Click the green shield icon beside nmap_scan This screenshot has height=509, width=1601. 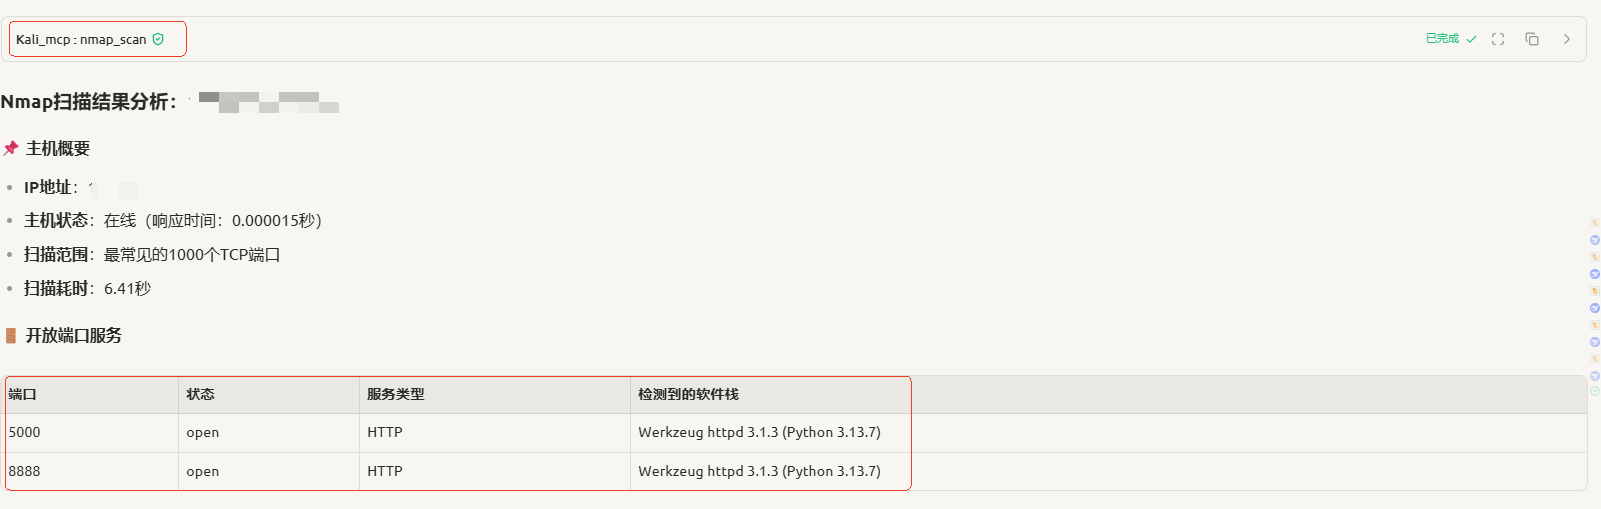(158, 39)
